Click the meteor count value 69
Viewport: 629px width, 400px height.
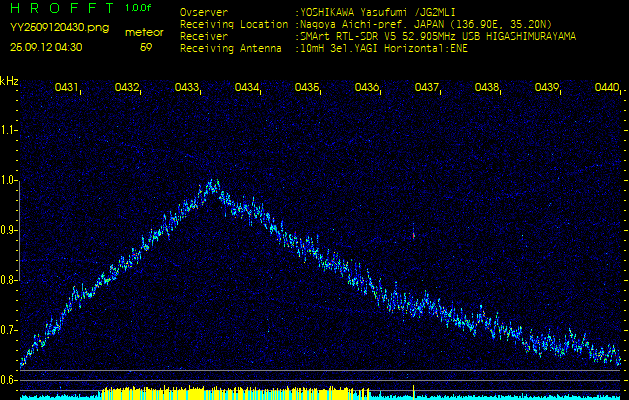coord(146,47)
